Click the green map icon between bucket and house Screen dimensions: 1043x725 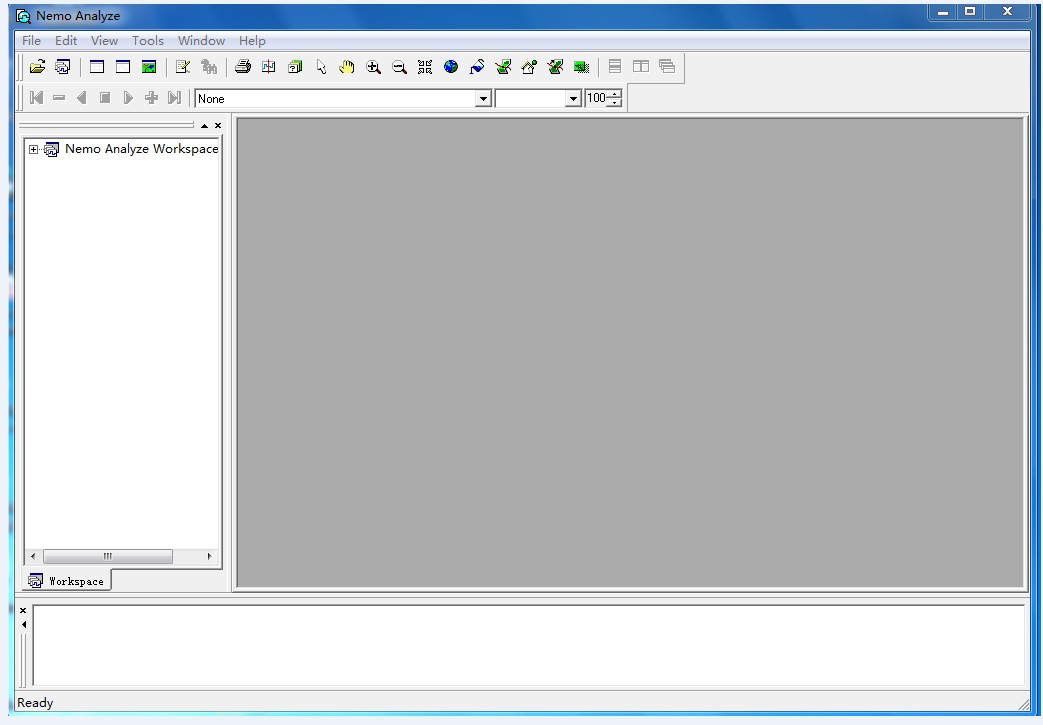tap(504, 67)
